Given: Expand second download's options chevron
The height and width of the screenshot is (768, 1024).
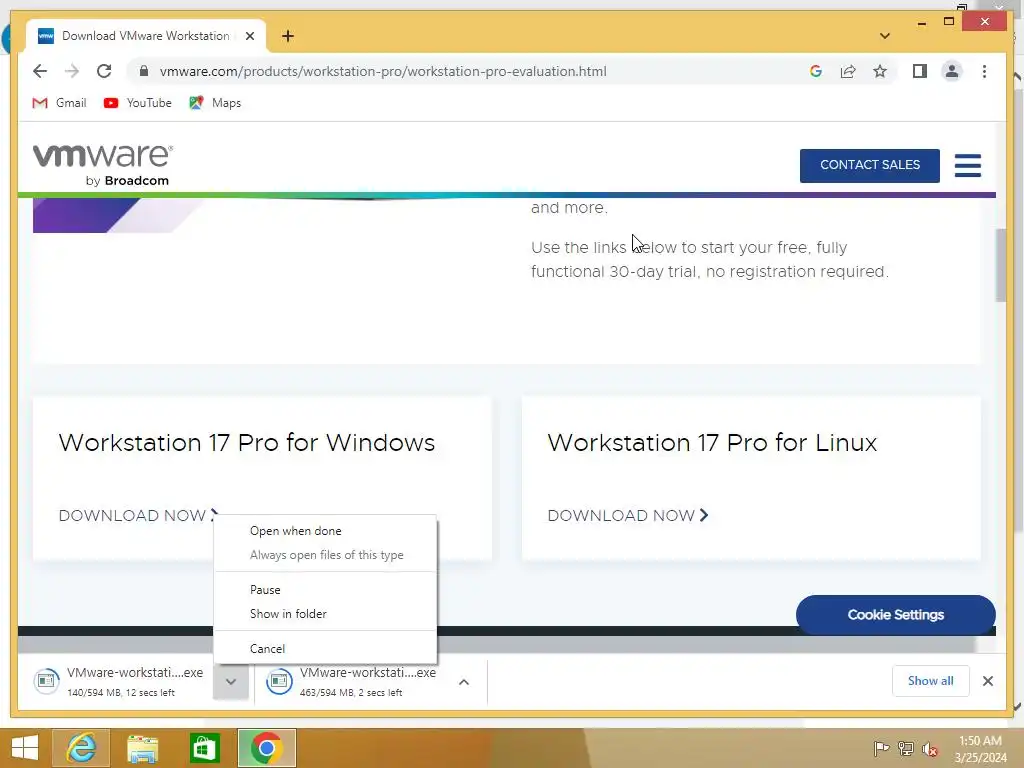Looking at the screenshot, I should click(x=464, y=682).
